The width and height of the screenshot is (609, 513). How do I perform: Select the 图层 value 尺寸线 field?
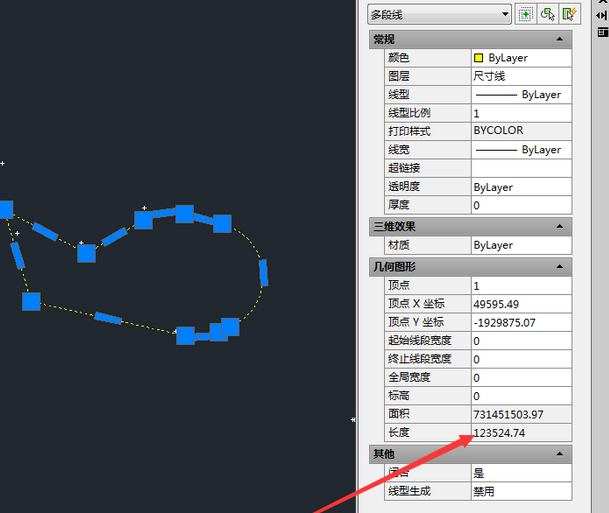coord(520,76)
